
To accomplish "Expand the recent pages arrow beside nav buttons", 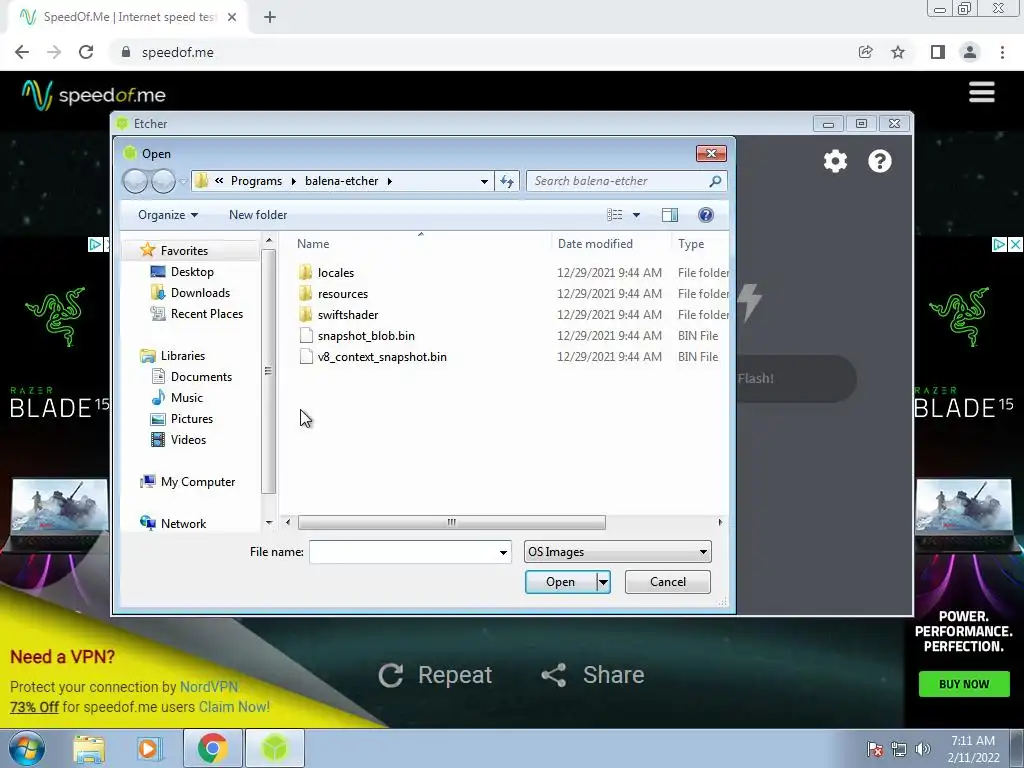I will coord(183,181).
